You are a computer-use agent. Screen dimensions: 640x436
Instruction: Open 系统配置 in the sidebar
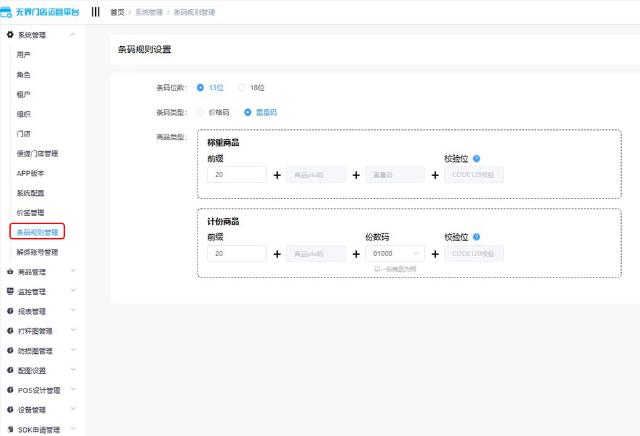click(x=30, y=193)
